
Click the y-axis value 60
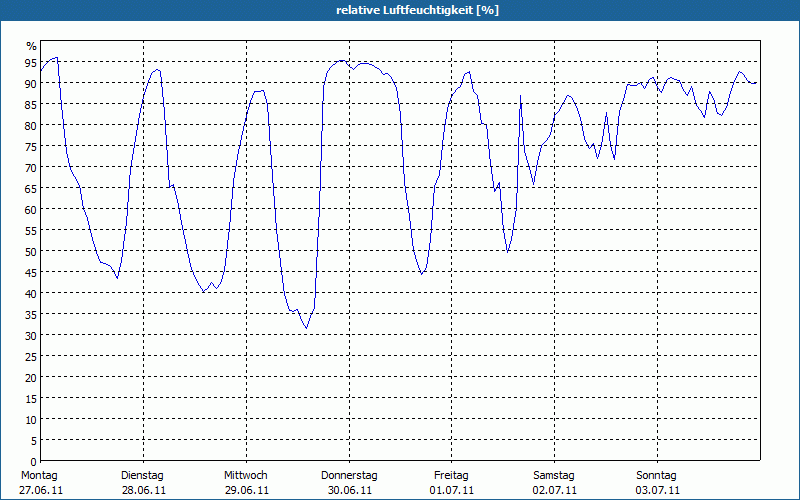click(x=31, y=210)
